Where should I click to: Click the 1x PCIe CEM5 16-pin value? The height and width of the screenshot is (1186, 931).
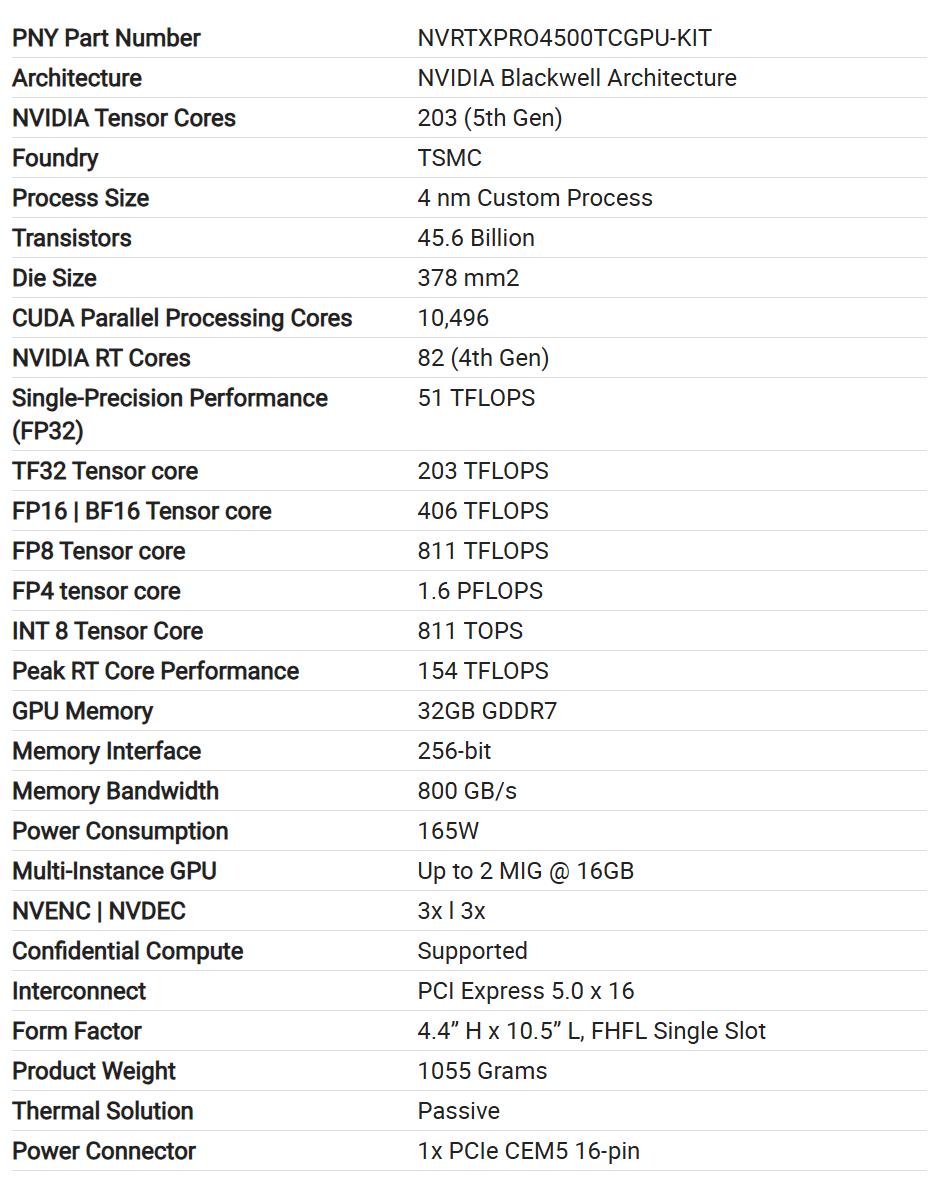click(528, 1151)
